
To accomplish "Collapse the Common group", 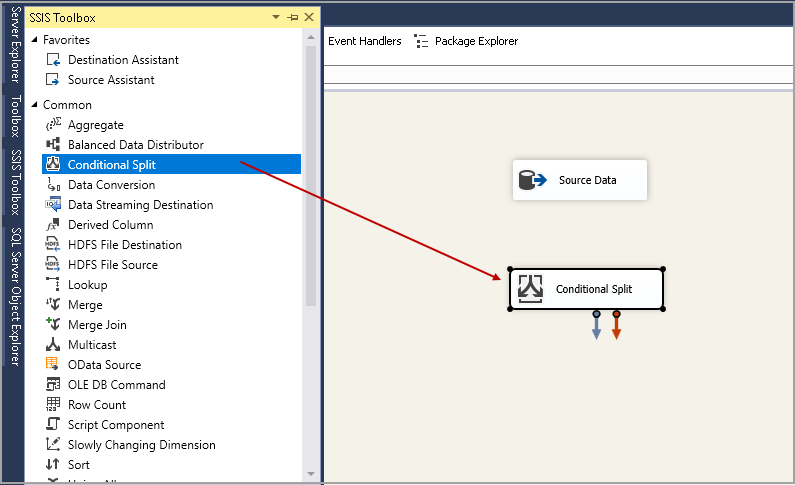I will tap(34, 105).
